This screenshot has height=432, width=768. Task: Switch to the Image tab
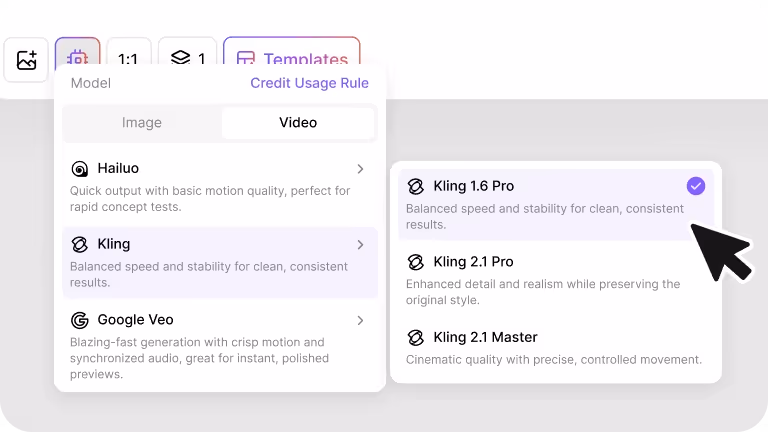pyautogui.click(x=142, y=123)
